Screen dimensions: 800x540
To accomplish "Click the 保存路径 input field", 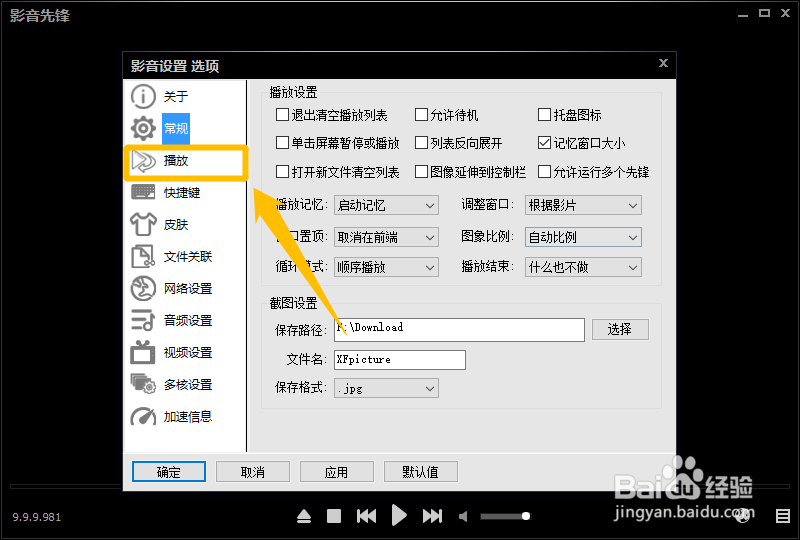I will coord(459,330).
